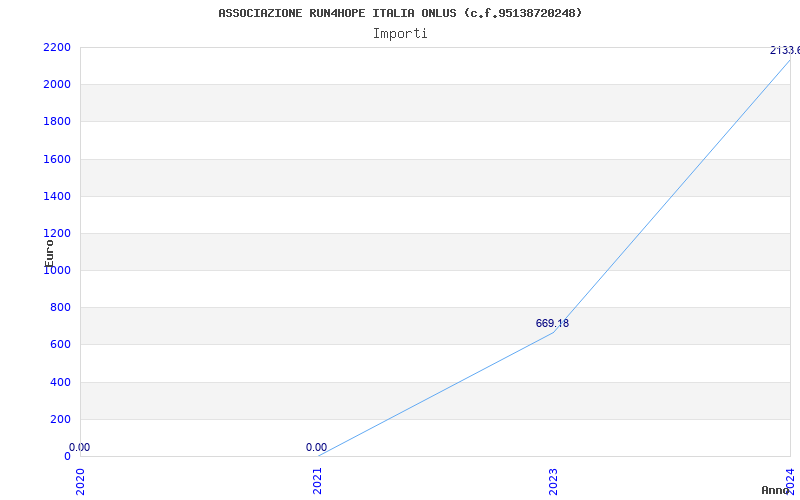Click the 1600 y-axis tick label
The height and width of the screenshot is (500, 800).
[x=57, y=159]
